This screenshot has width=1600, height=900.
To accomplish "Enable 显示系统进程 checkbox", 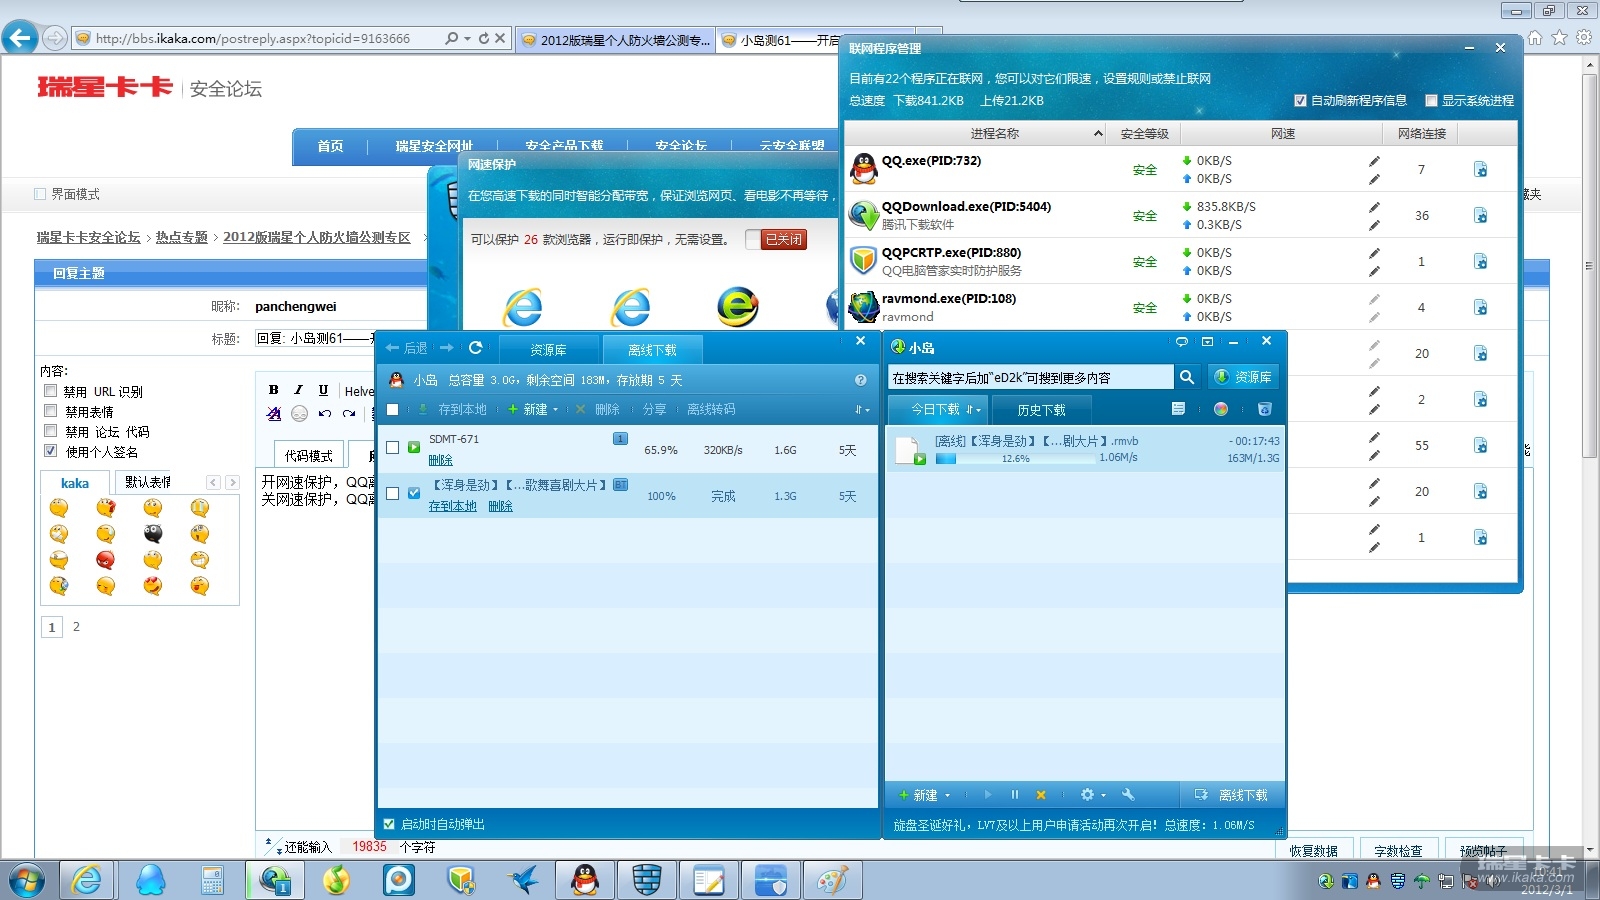I will [1431, 100].
